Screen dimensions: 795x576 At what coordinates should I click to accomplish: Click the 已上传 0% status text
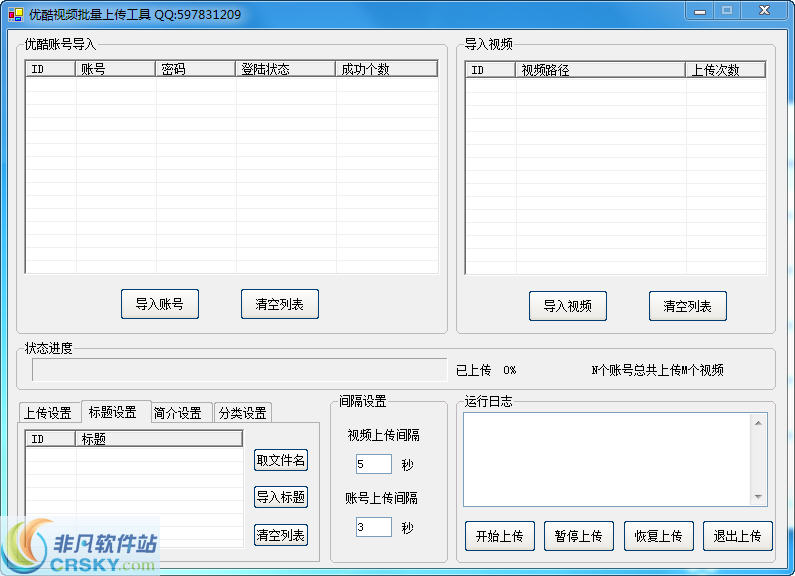coord(486,370)
